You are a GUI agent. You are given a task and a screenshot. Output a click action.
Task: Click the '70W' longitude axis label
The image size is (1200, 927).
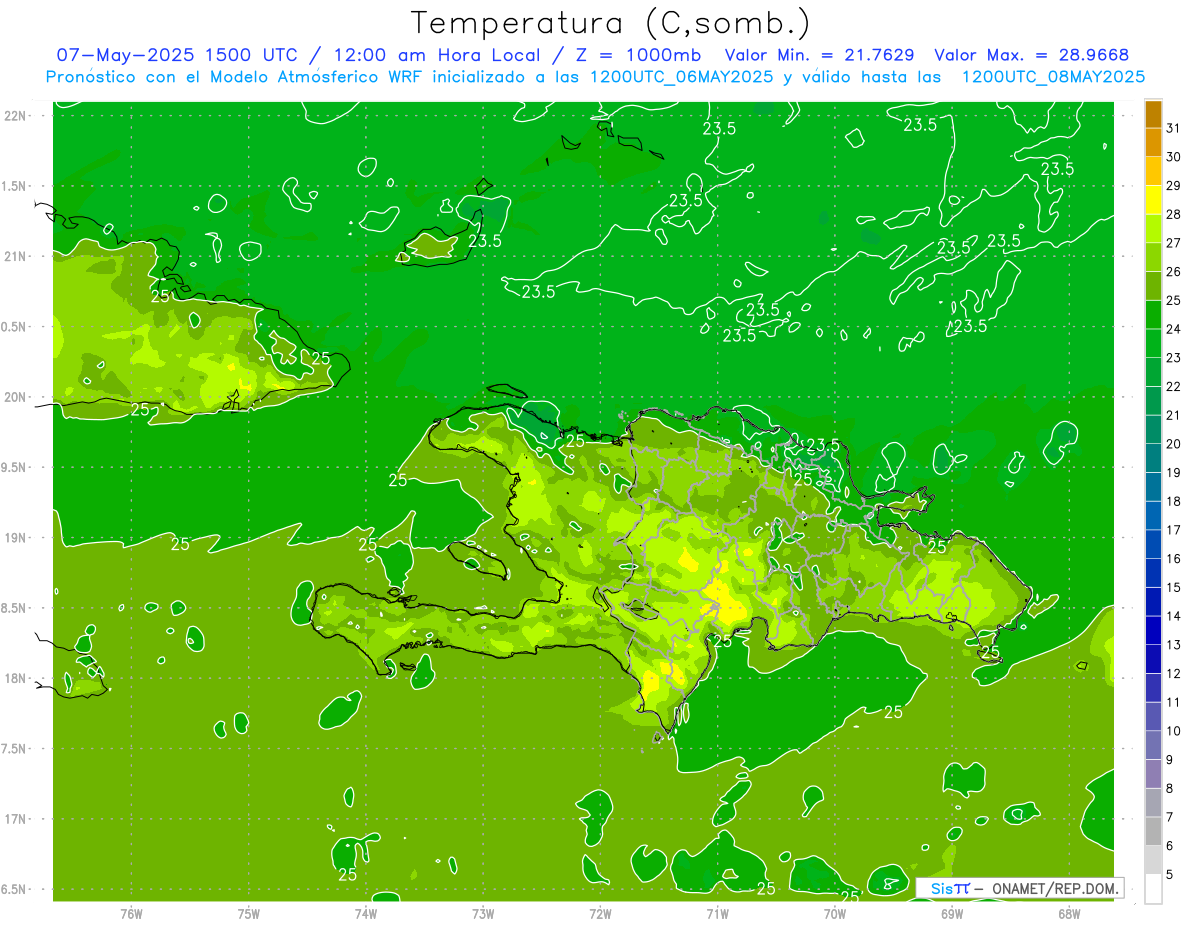pyautogui.click(x=835, y=914)
